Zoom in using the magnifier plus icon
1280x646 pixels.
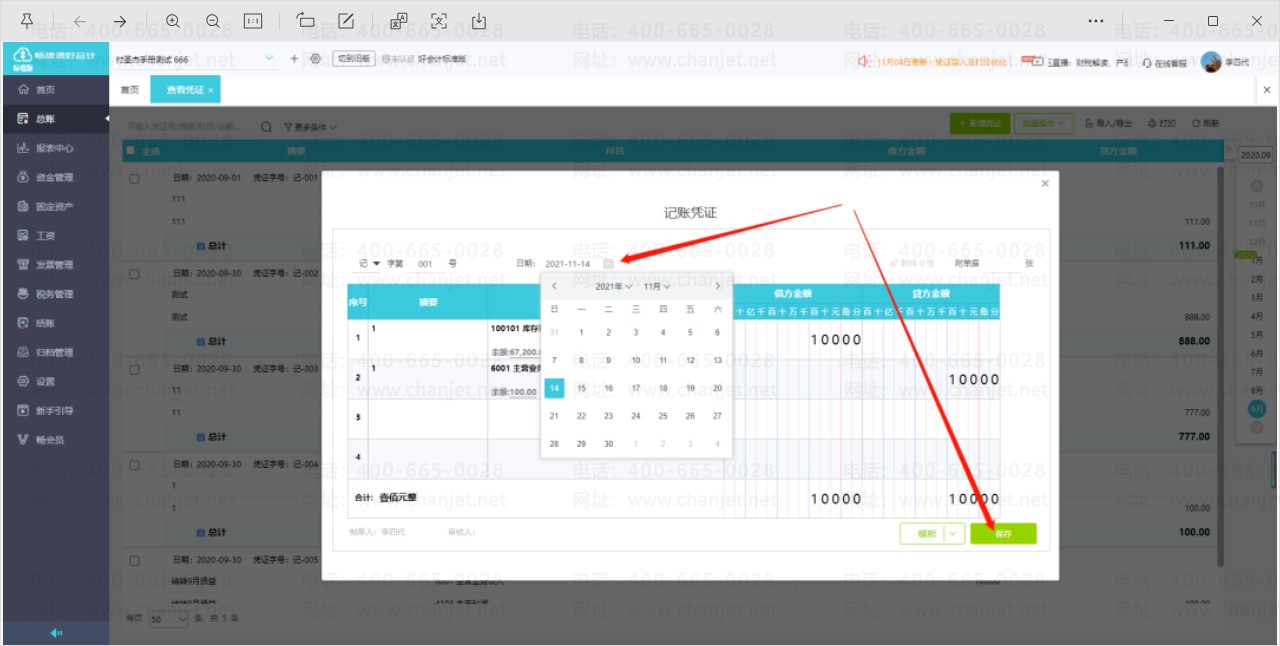tap(173, 20)
